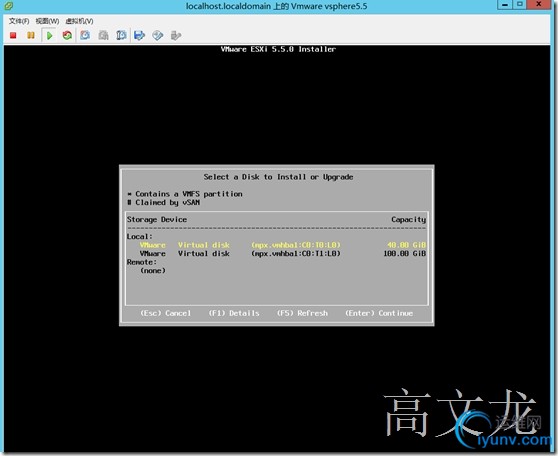Click the Reset virtual machine icon
The width and height of the screenshot is (558, 456).
[x=67, y=35]
